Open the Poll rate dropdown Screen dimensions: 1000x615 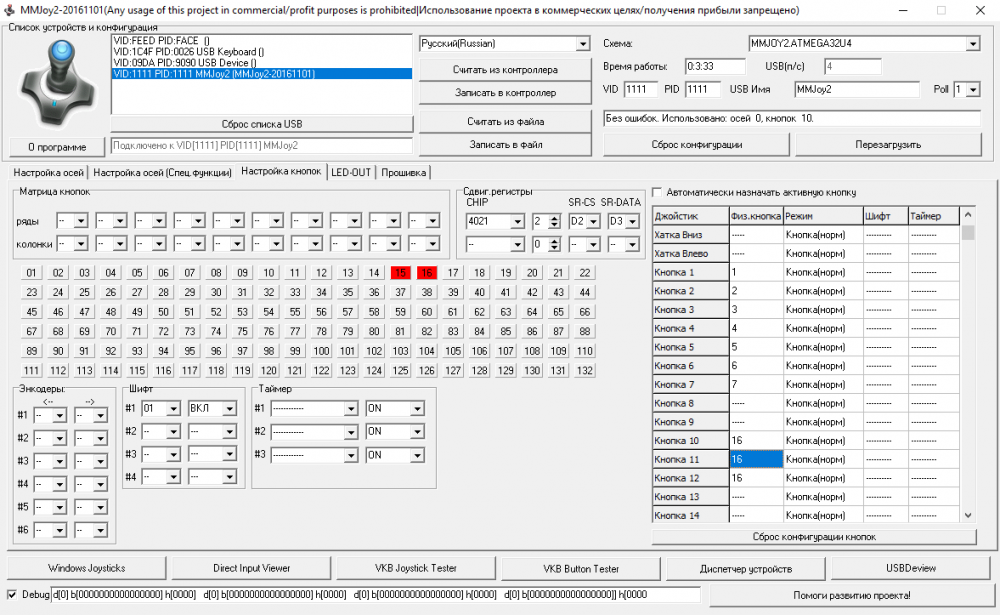coord(973,90)
